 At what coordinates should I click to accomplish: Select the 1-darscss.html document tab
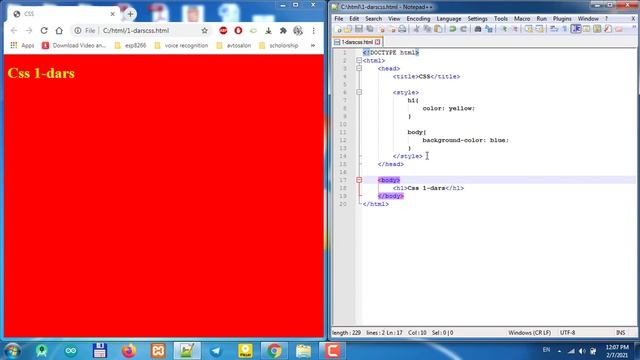[x=358, y=42]
